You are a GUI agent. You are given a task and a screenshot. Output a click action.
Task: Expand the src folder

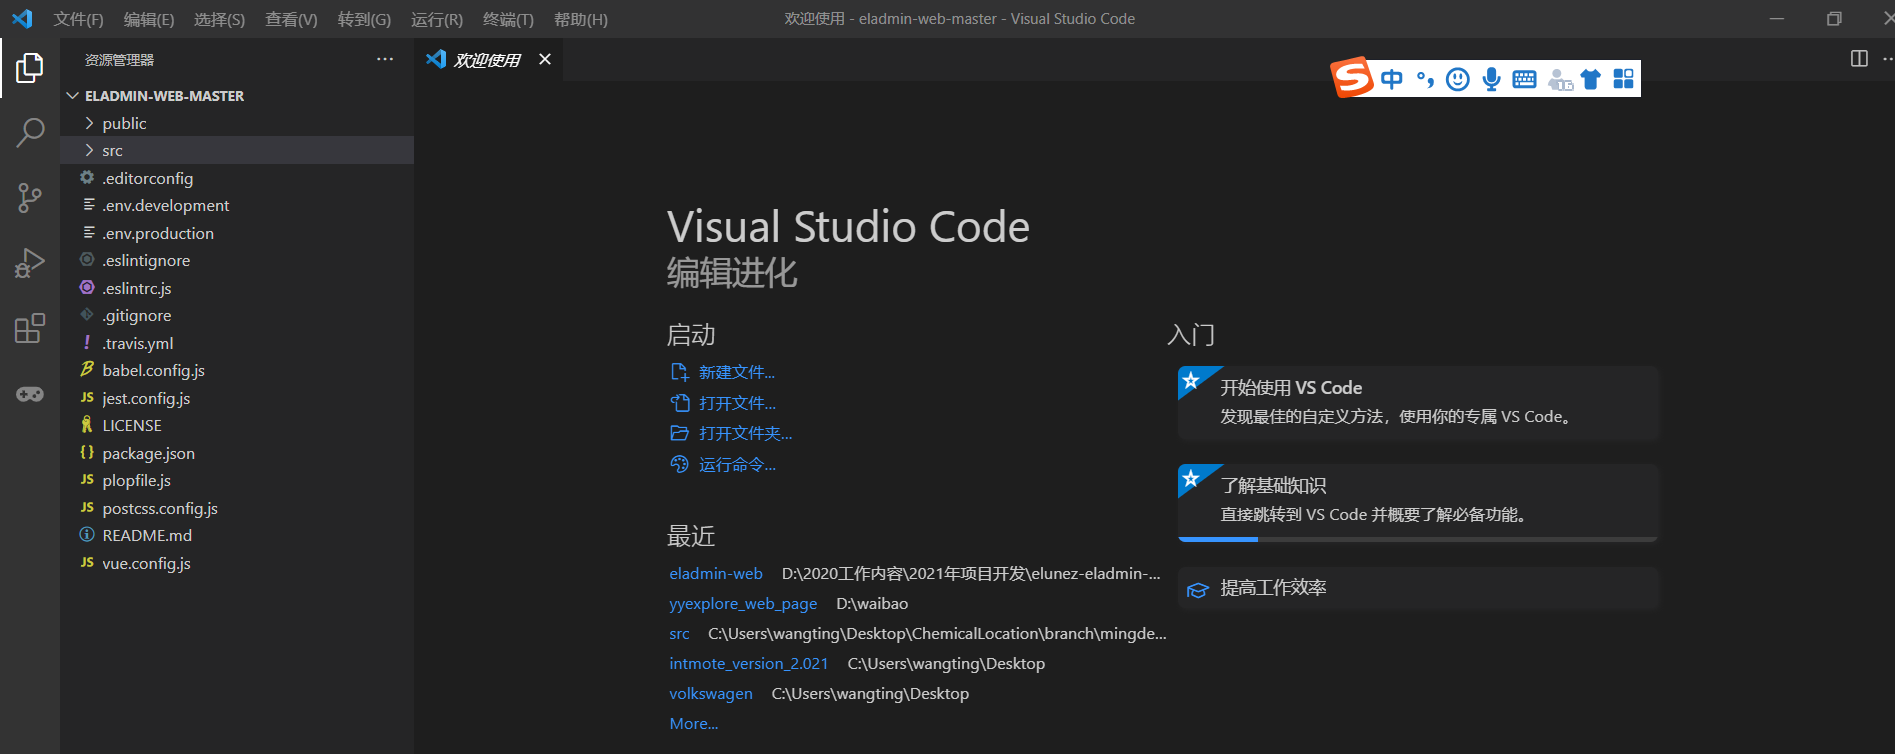[237, 150]
